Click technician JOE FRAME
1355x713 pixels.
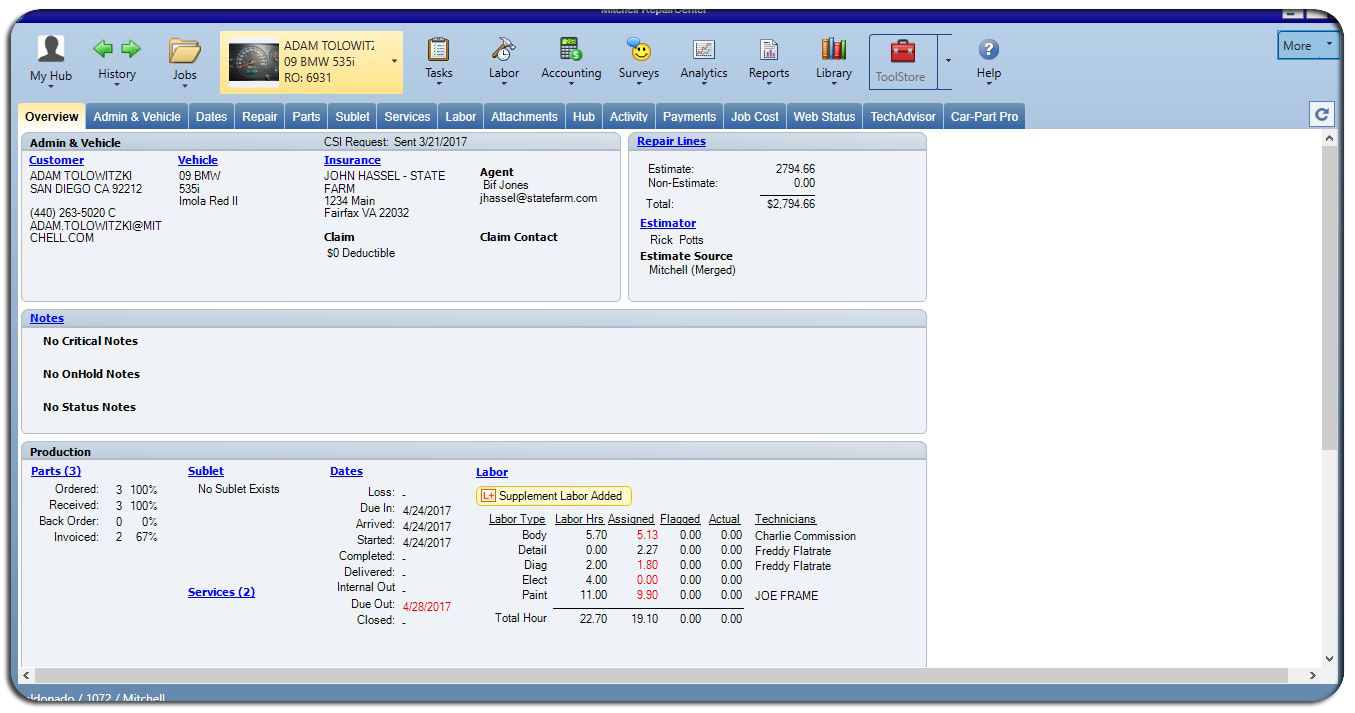(786, 596)
